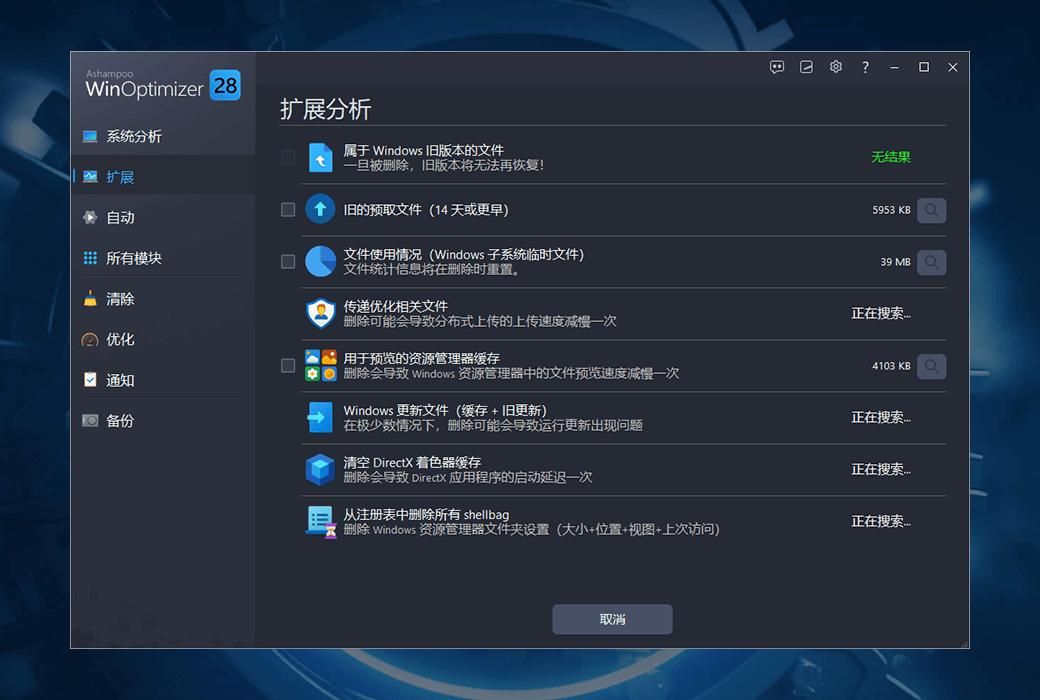Click the 所有模块 grid icon

[90, 258]
